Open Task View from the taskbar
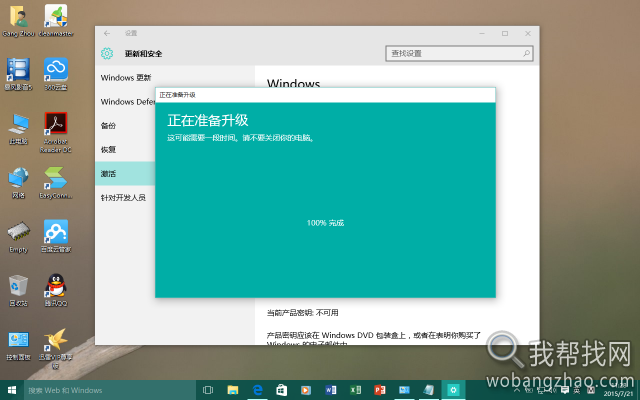Image resolution: width=640 pixels, height=400 pixels. click(208, 390)
